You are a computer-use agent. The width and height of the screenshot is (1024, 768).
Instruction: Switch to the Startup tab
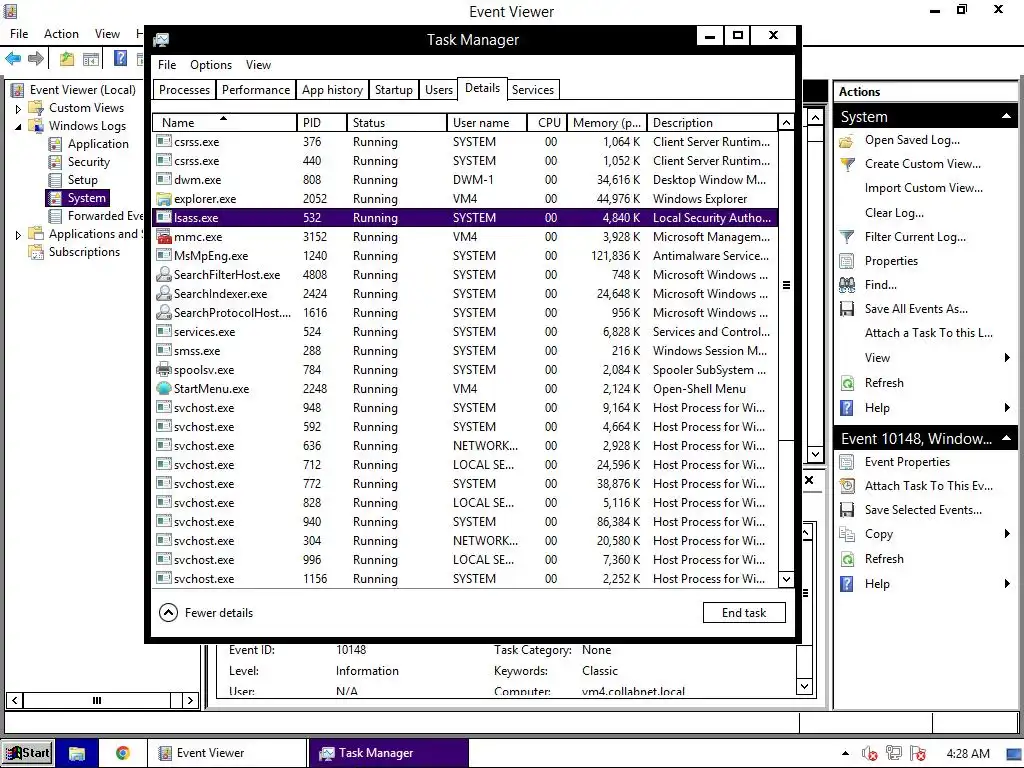pyautogui.click(x=393, y=90)
